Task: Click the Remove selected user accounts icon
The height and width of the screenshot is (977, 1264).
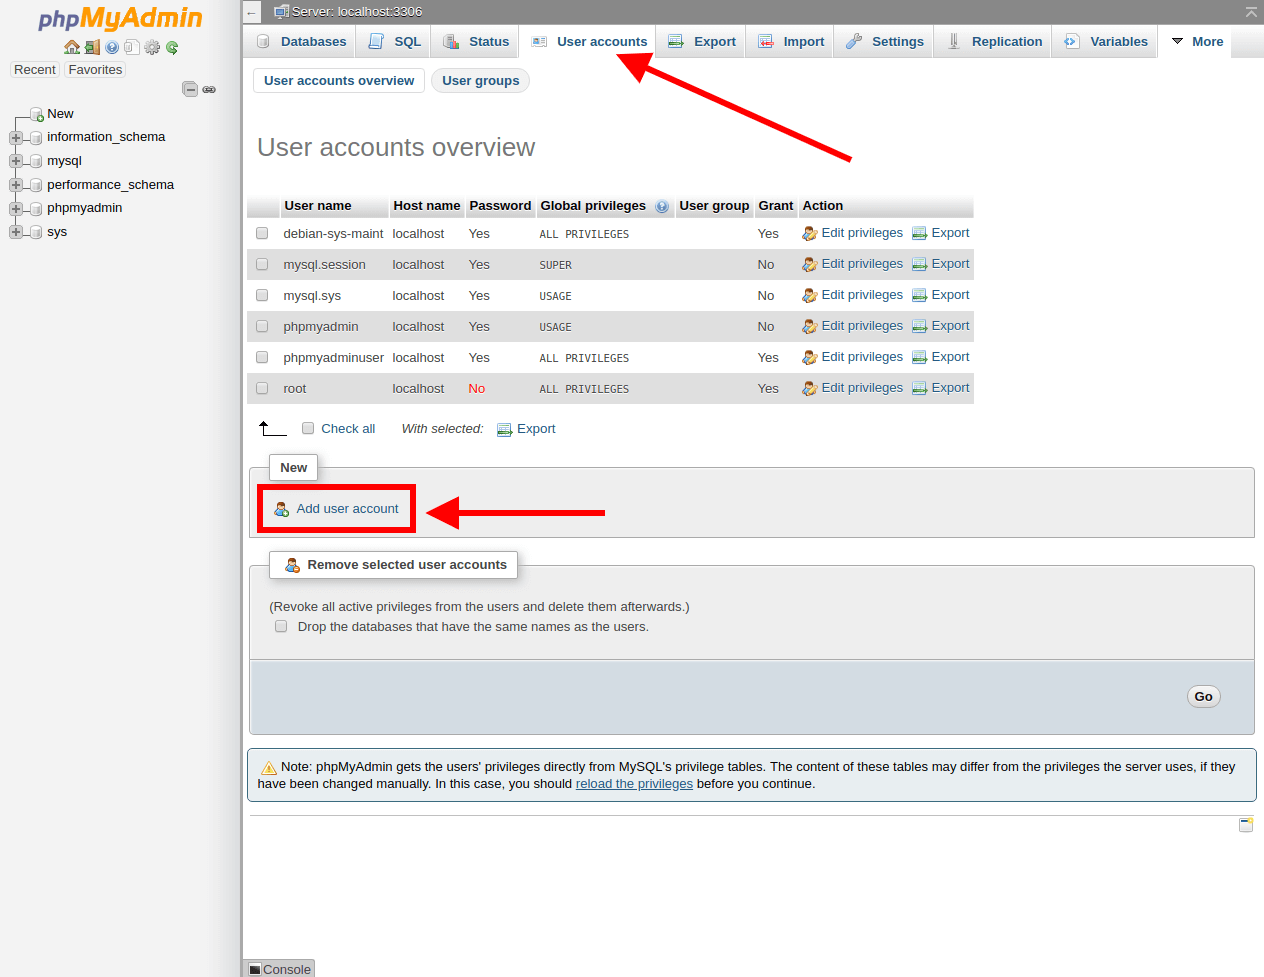Action: click(x=293, y=565)
